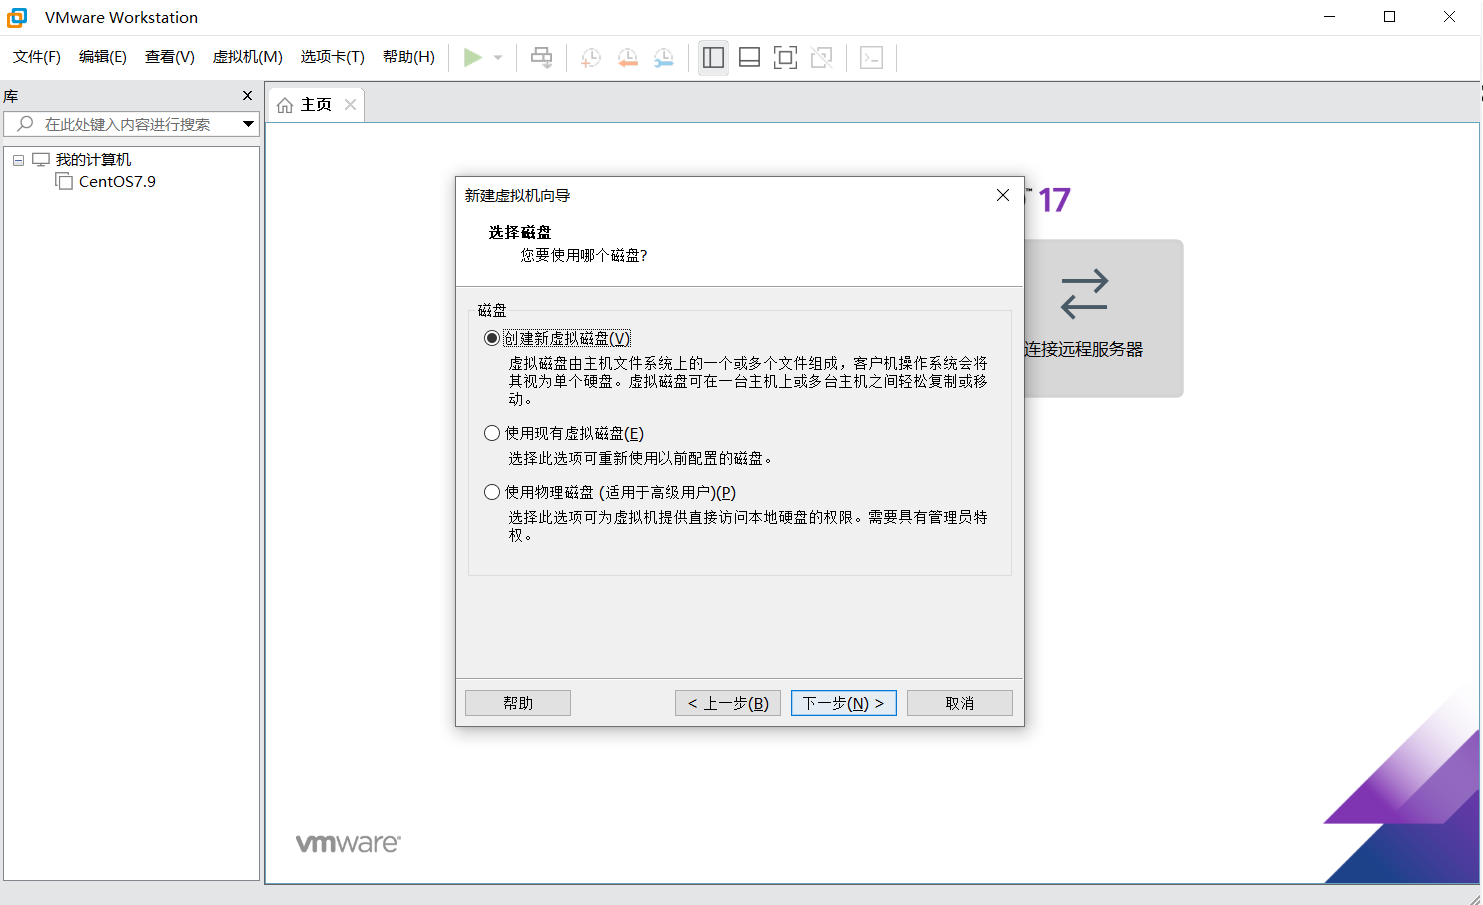1483x905 pixels.
Task: Open the 选项卡(T) menu
Action: 333,57
